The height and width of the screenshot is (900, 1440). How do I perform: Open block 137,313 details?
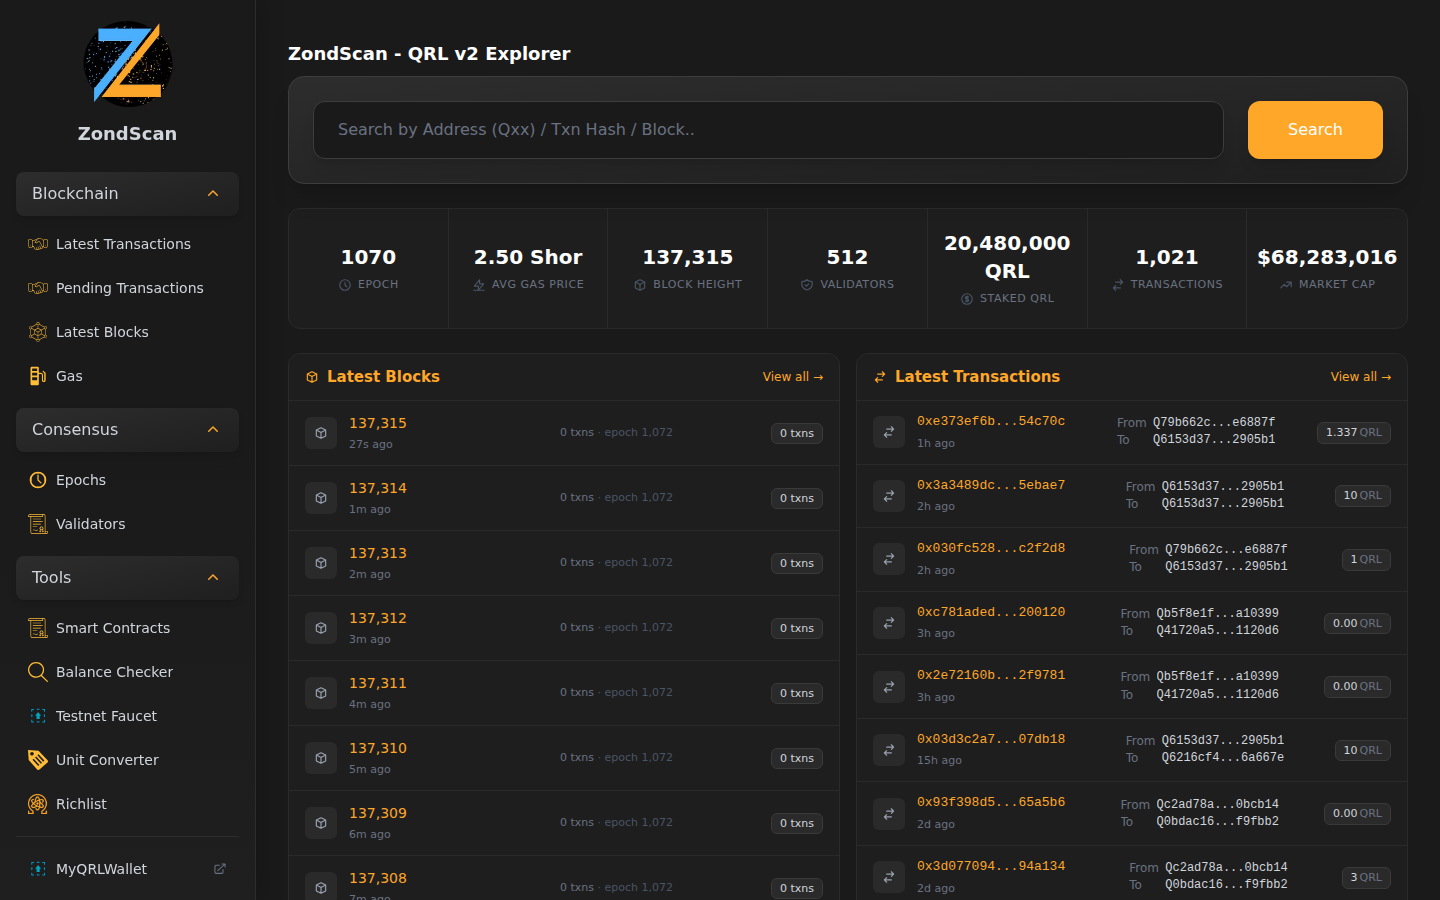click(x=378, y=553)
